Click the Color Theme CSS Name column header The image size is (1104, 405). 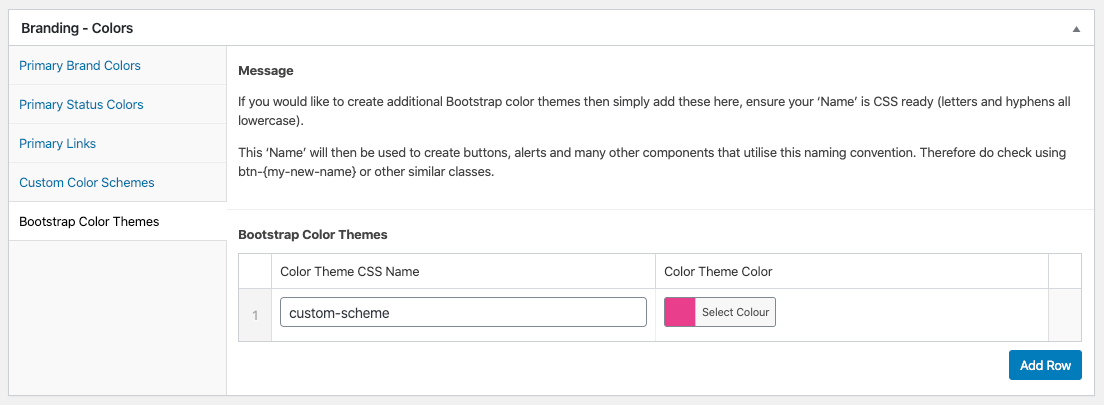[349, 272]
